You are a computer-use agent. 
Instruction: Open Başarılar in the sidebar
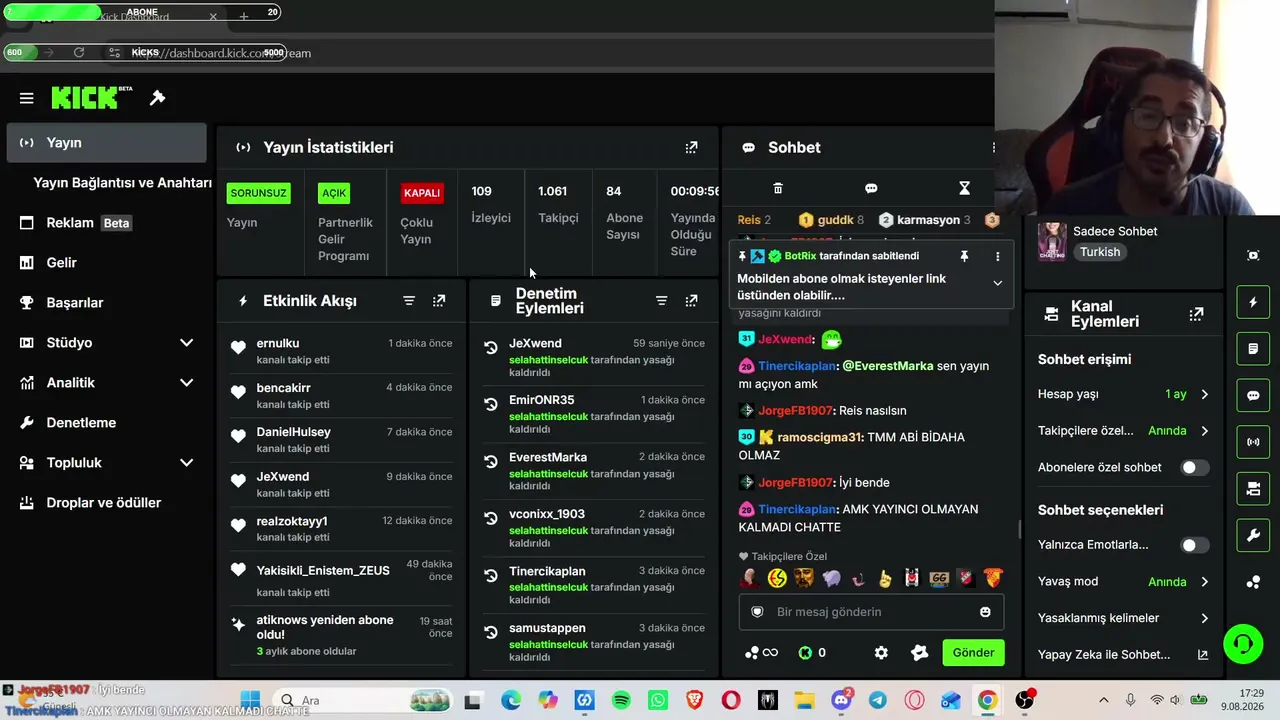[106, 303]
